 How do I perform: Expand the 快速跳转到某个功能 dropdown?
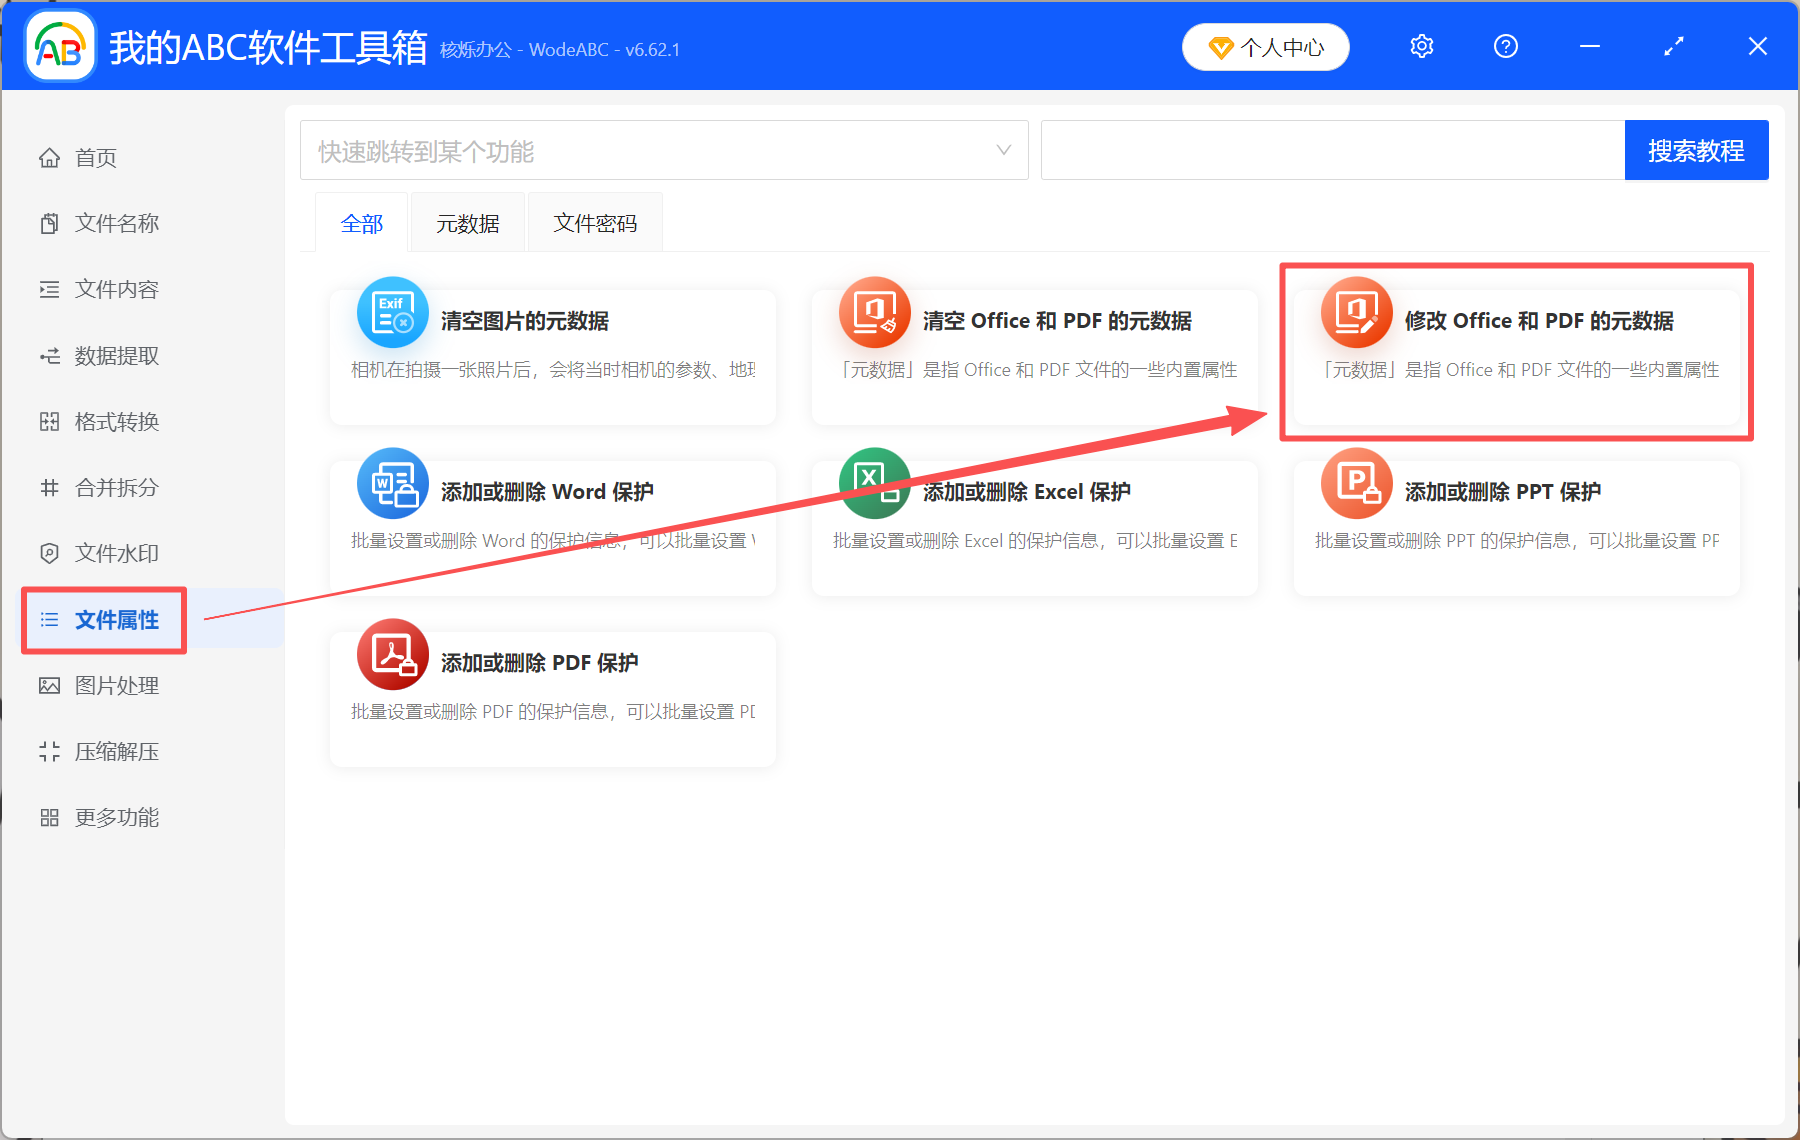click(1003, 149)
